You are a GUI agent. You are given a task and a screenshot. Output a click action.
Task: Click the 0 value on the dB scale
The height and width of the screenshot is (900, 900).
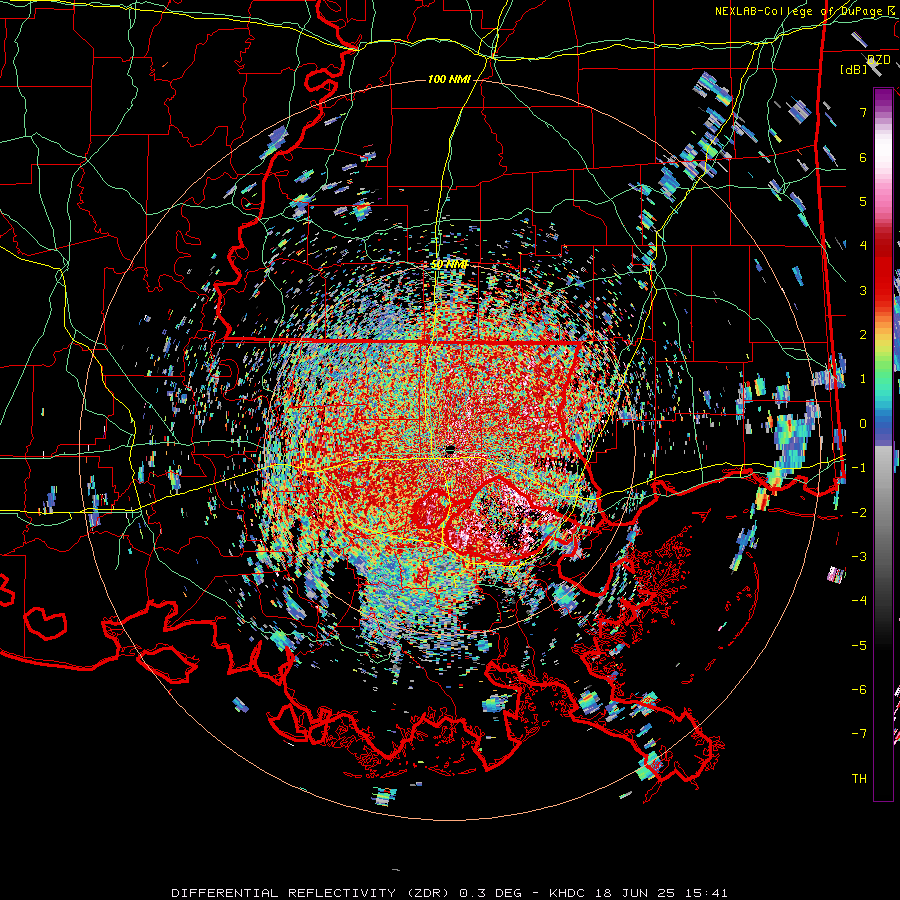863,424
